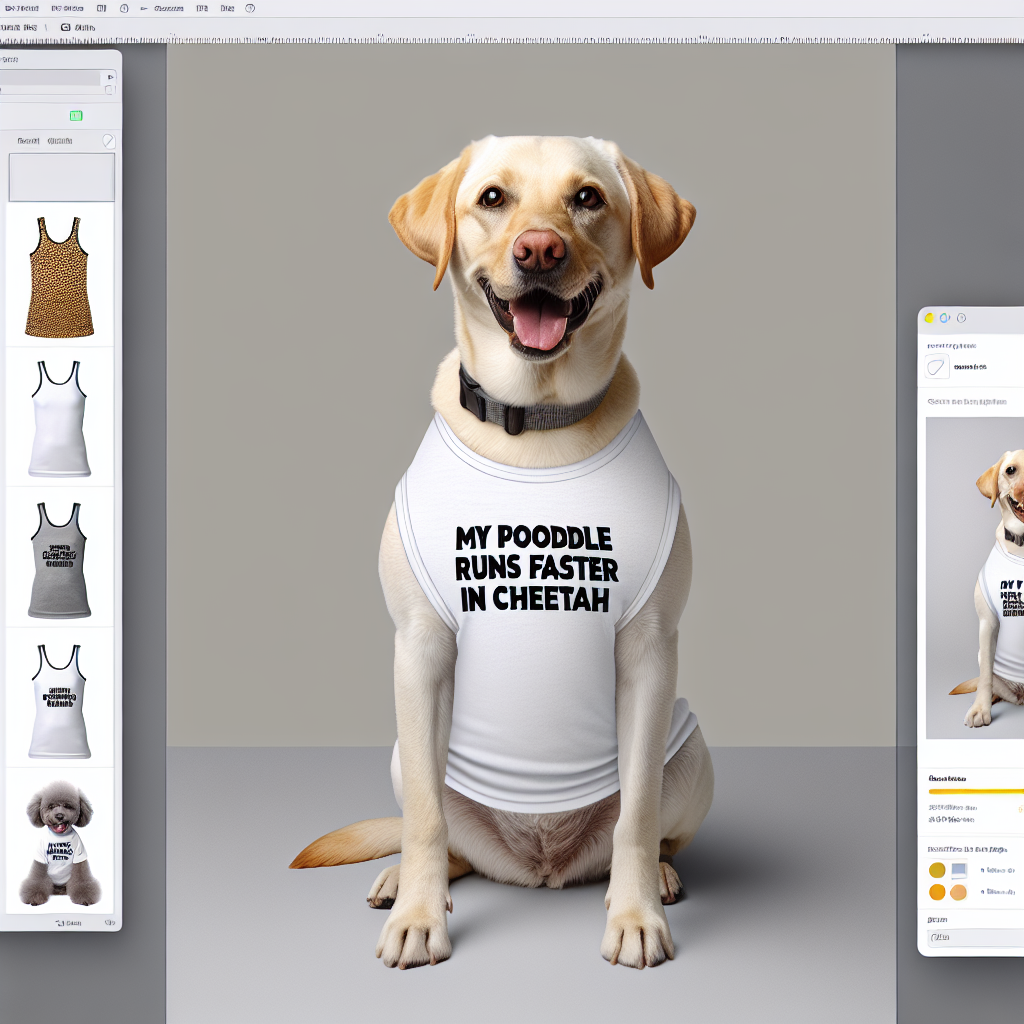This screenshot has height=1024, width=1024.
Task: Choose the gray tank top with text
Action: pos(59,560)
